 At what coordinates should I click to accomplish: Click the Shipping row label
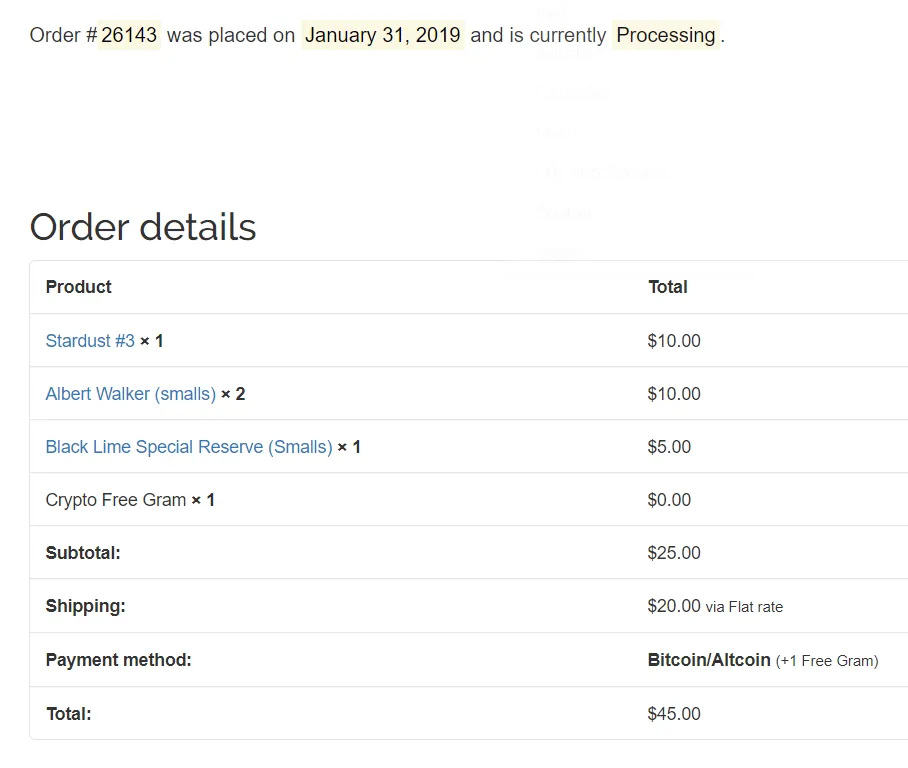86,606
